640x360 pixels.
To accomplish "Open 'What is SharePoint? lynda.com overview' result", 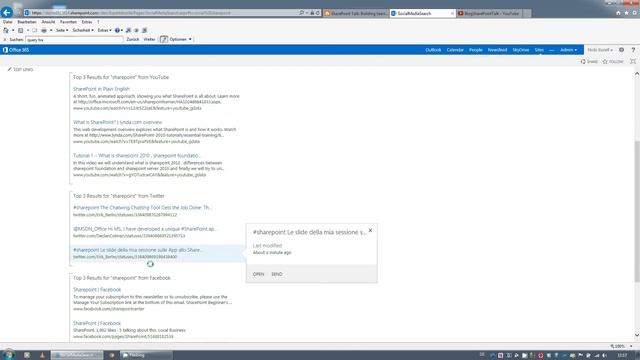I will (x=118, y=122).
